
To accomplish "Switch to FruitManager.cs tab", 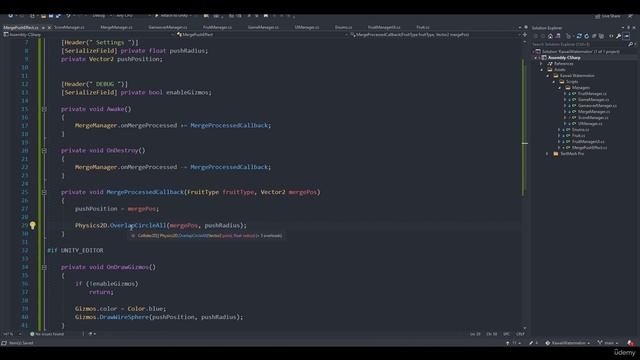I will click(x=218, y=28).
